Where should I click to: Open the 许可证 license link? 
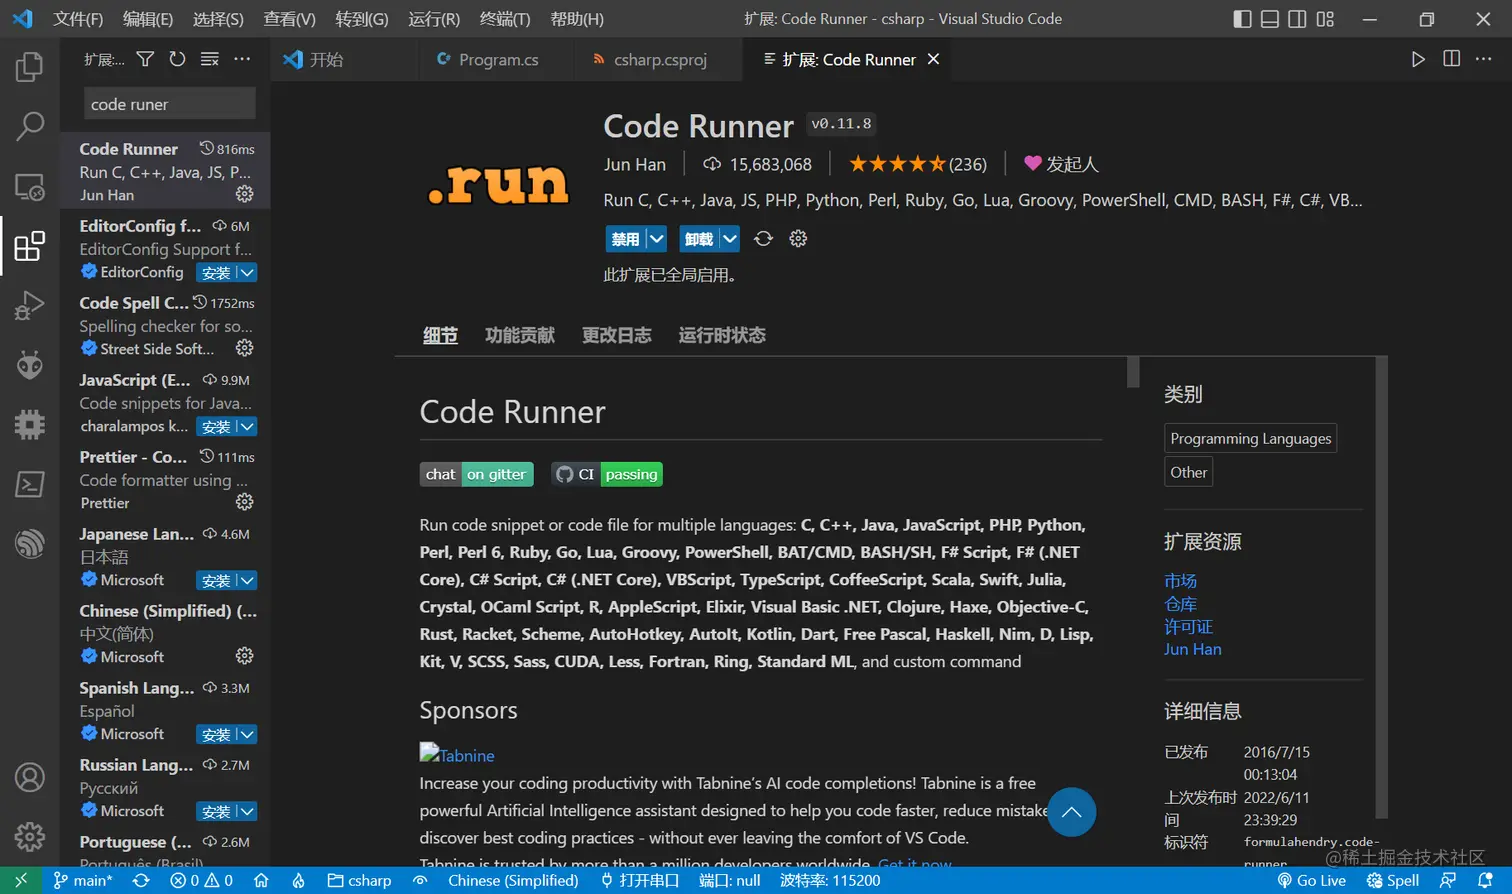click(x=1188, y=627)
